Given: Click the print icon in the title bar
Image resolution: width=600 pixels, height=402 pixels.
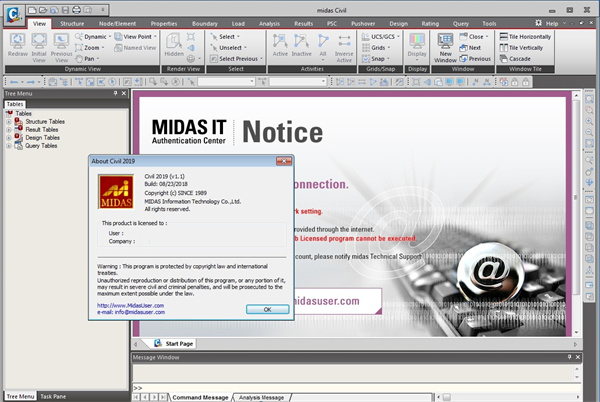Looking at the screenshot, I should 76,10.
